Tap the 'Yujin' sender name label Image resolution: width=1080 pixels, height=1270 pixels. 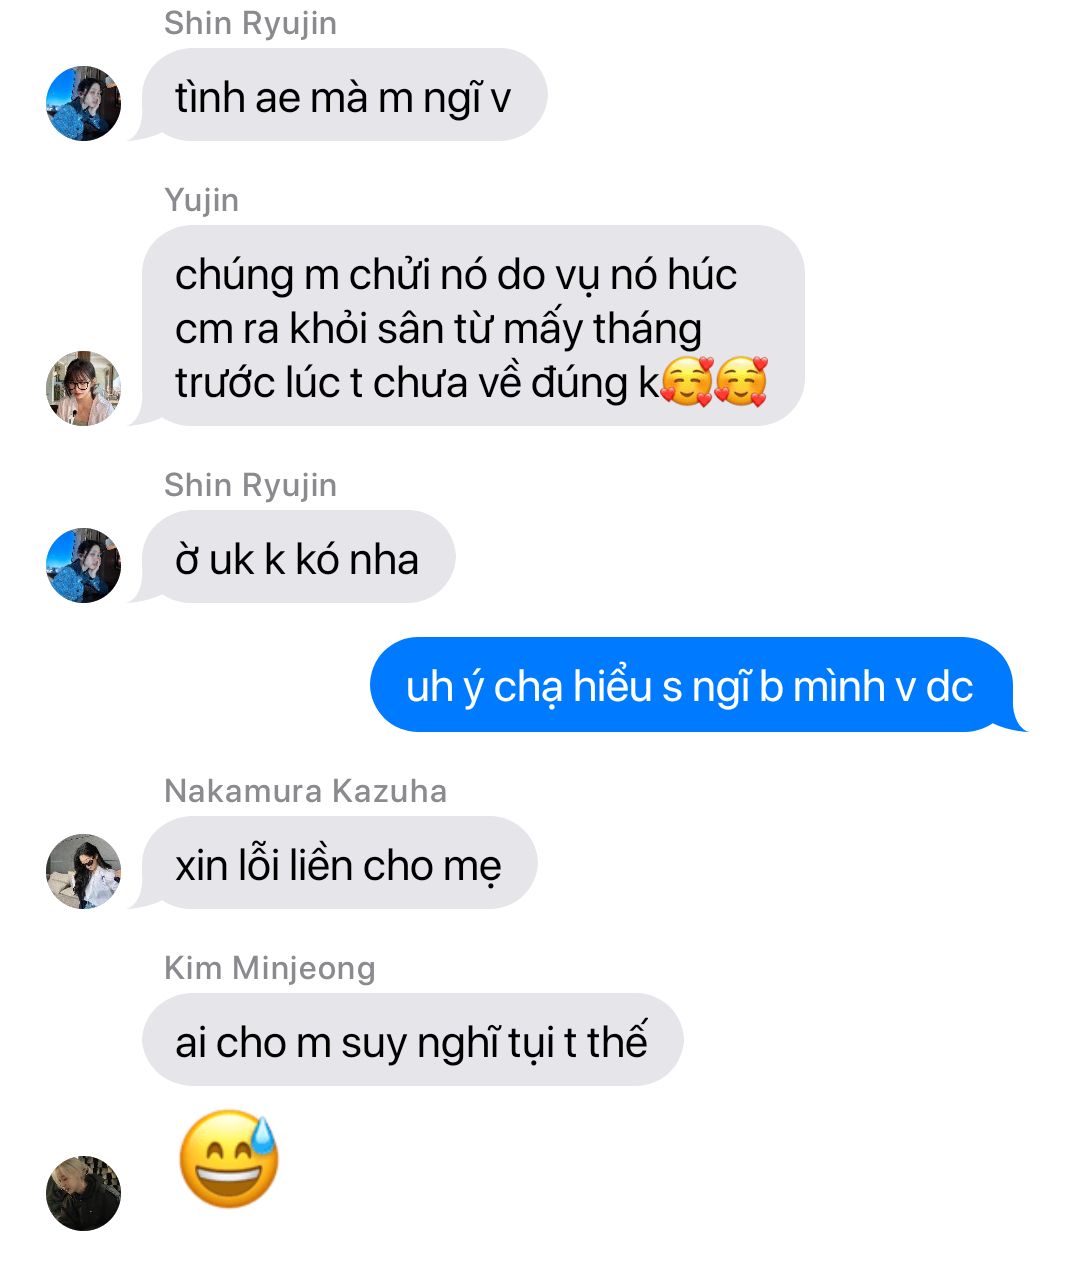[202, 200]
